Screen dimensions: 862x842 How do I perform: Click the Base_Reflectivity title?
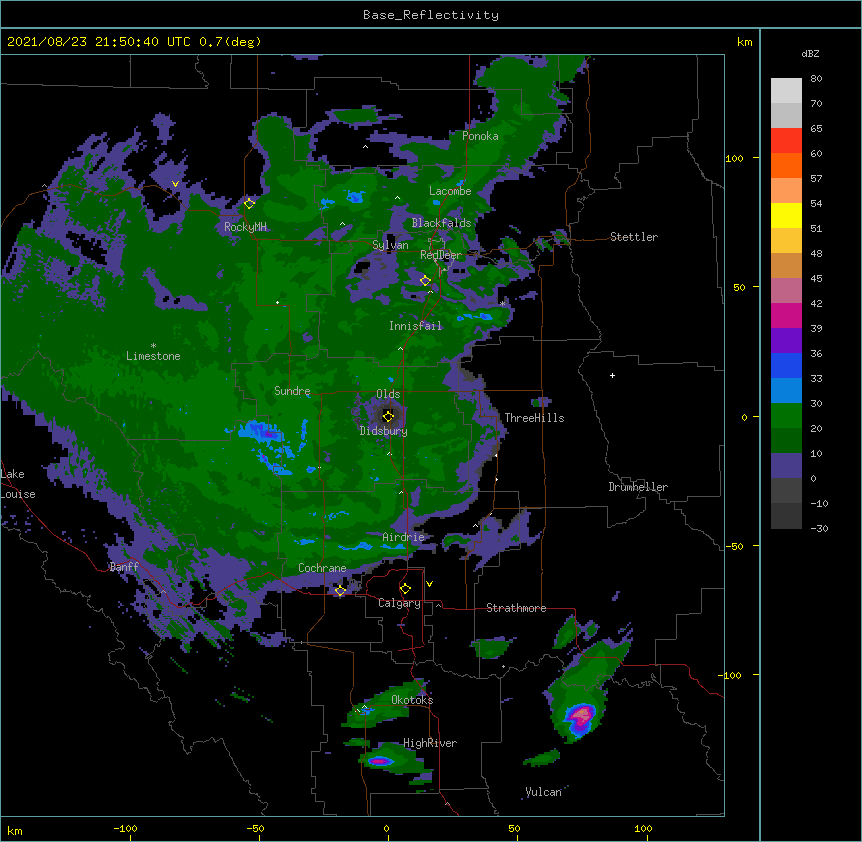click(x=431, y=15)
